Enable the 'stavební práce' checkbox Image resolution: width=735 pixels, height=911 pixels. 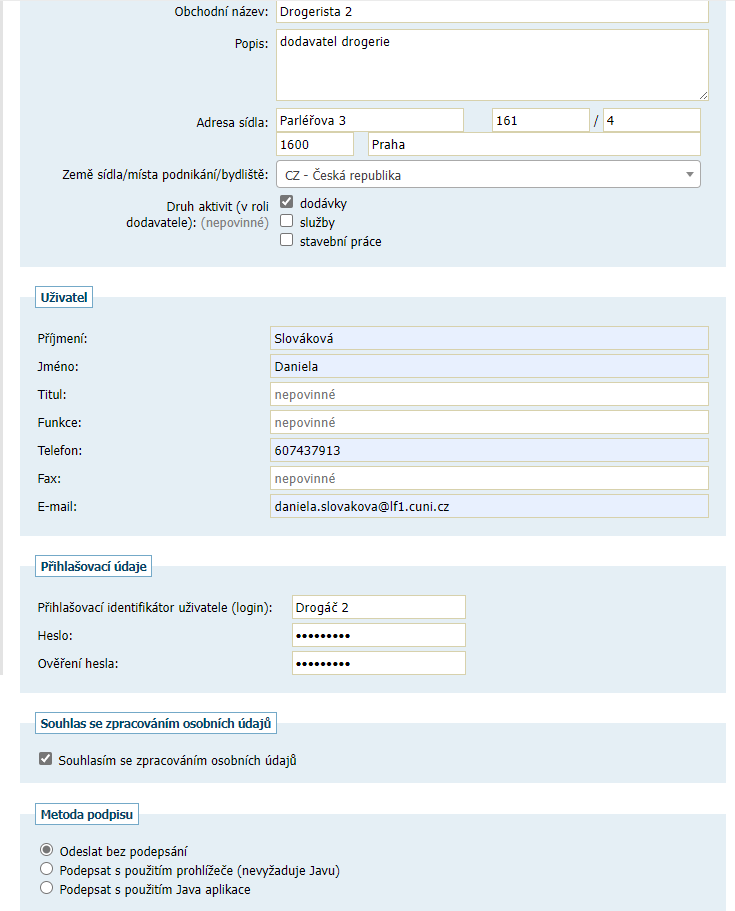(287, 241)
